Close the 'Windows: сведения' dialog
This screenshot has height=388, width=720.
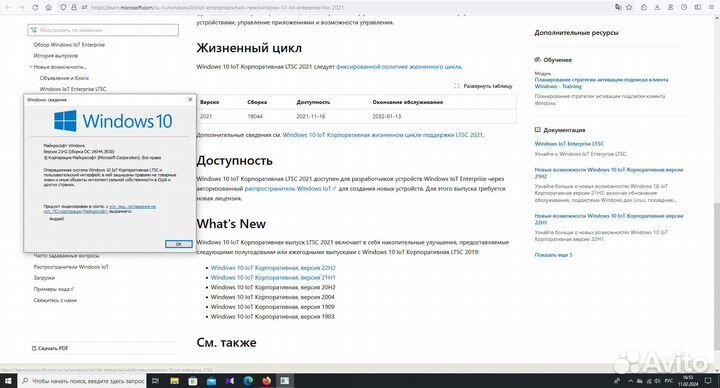pyautogui.click(x=191, y=99)
